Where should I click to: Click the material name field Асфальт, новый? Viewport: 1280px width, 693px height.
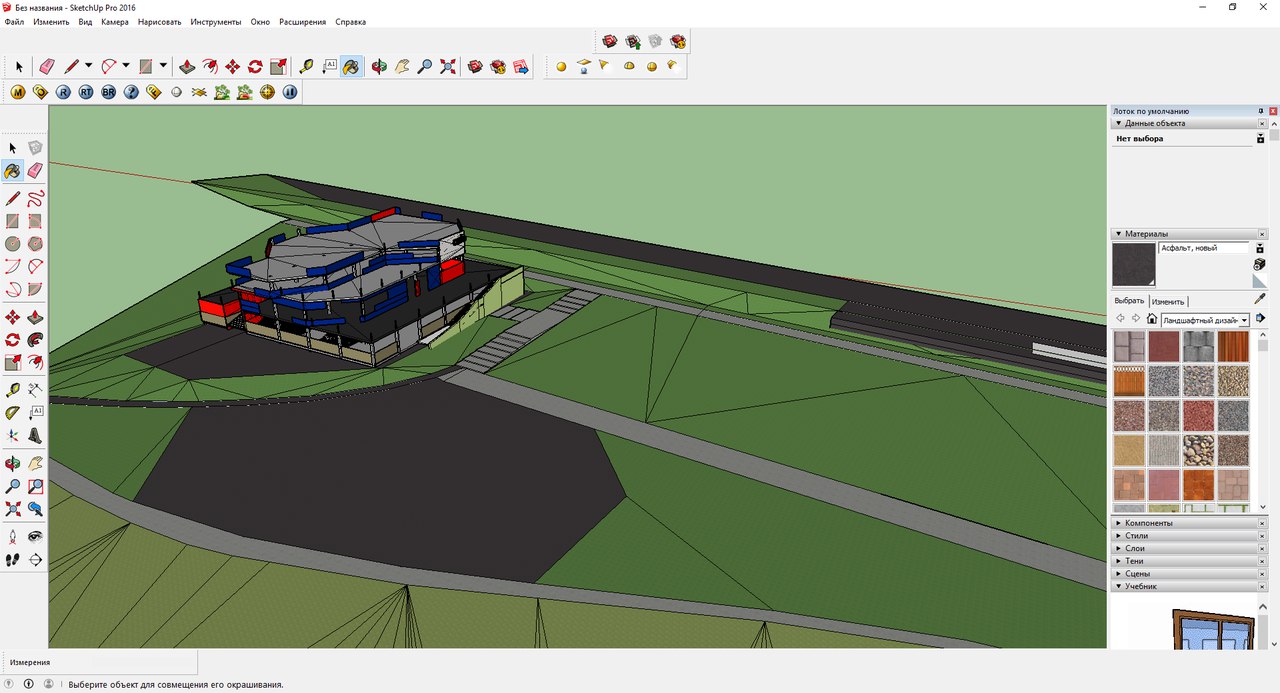pyautogui.click(x=1203, y=248)
